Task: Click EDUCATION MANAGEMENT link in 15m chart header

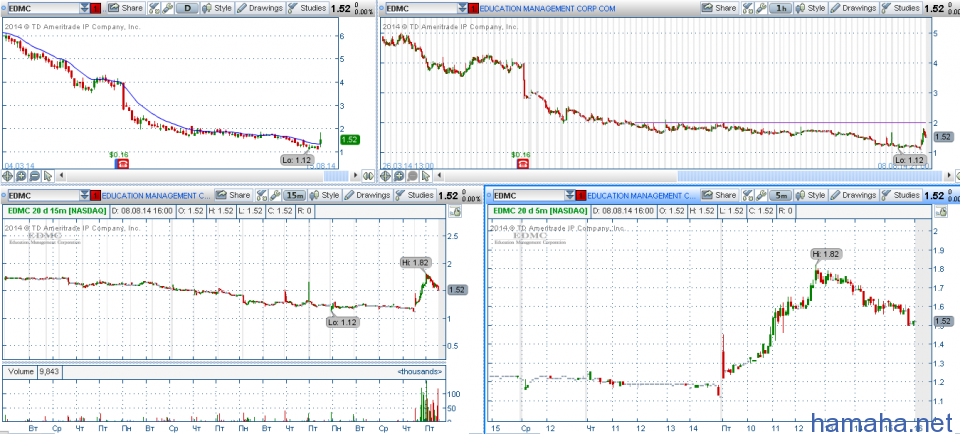Action: 156,195
